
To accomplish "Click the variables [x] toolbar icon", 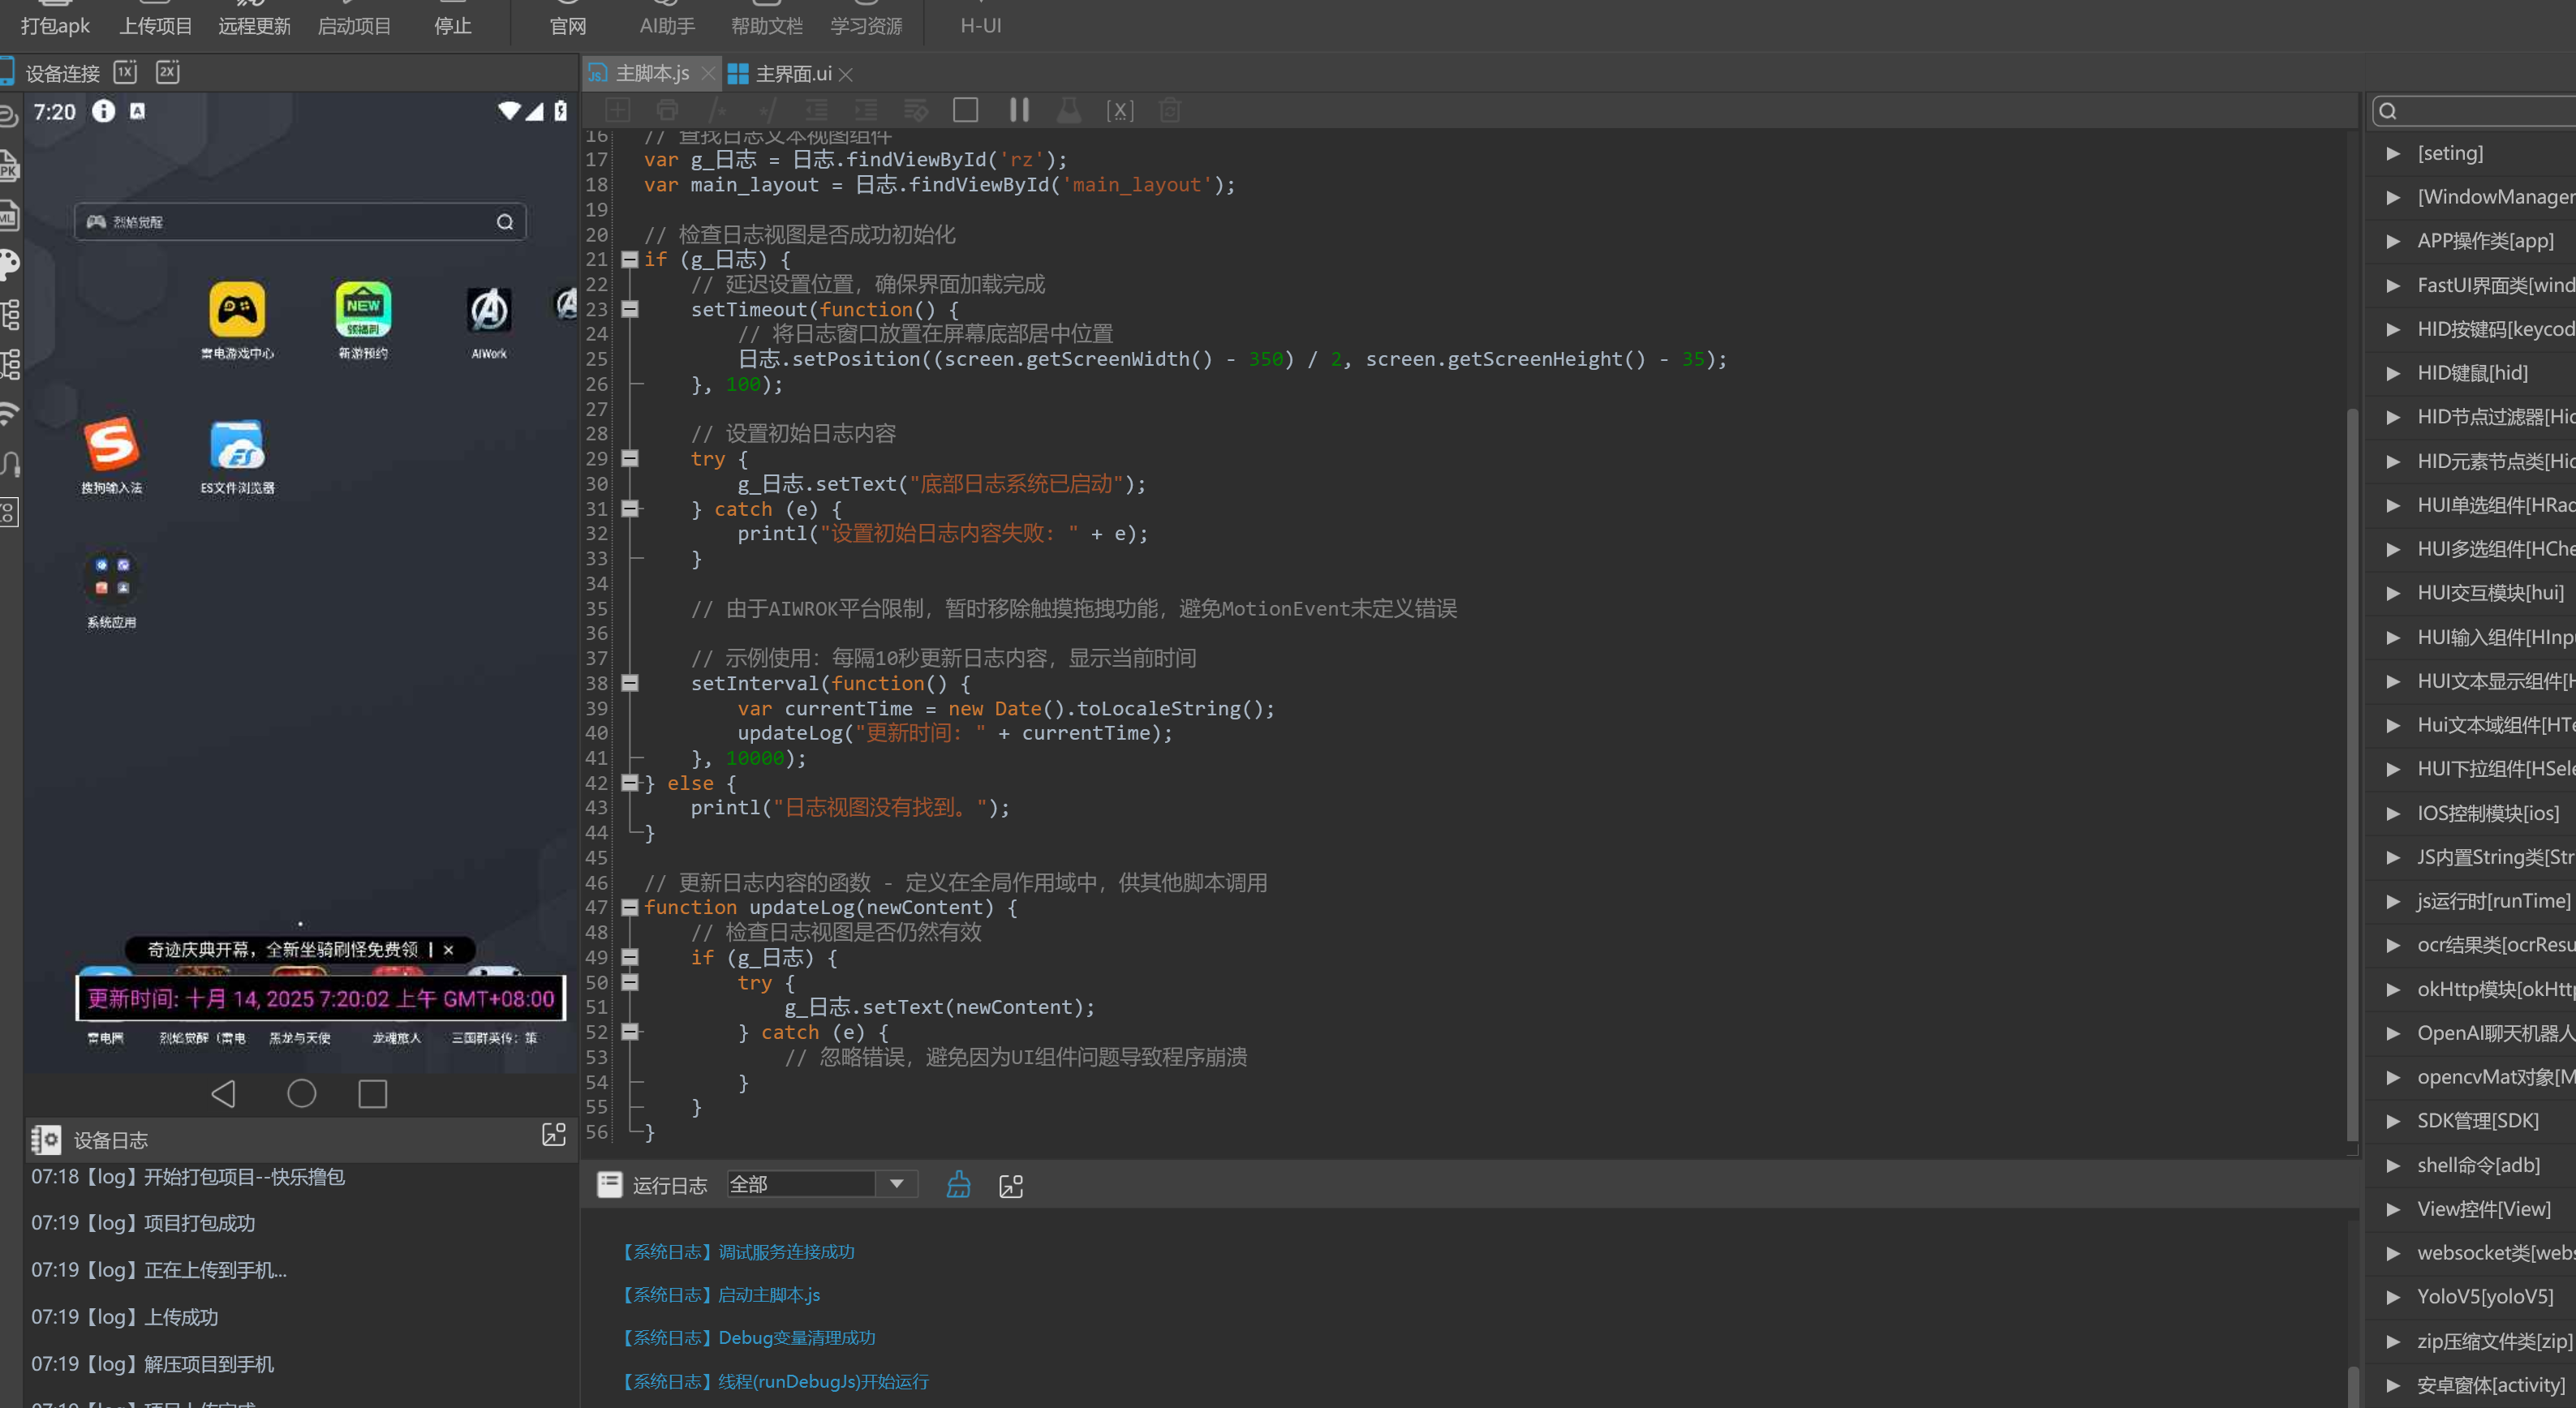I will [1119, 111].
